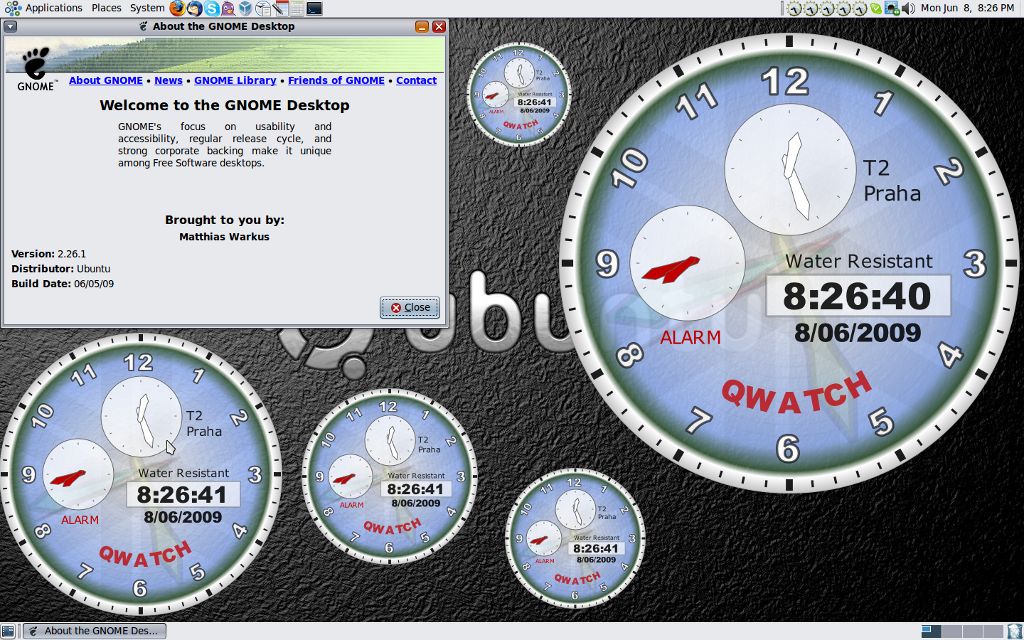Click the large QWatch digital time 8:26:40
The image size is (1024, 640).
(857, 296)
